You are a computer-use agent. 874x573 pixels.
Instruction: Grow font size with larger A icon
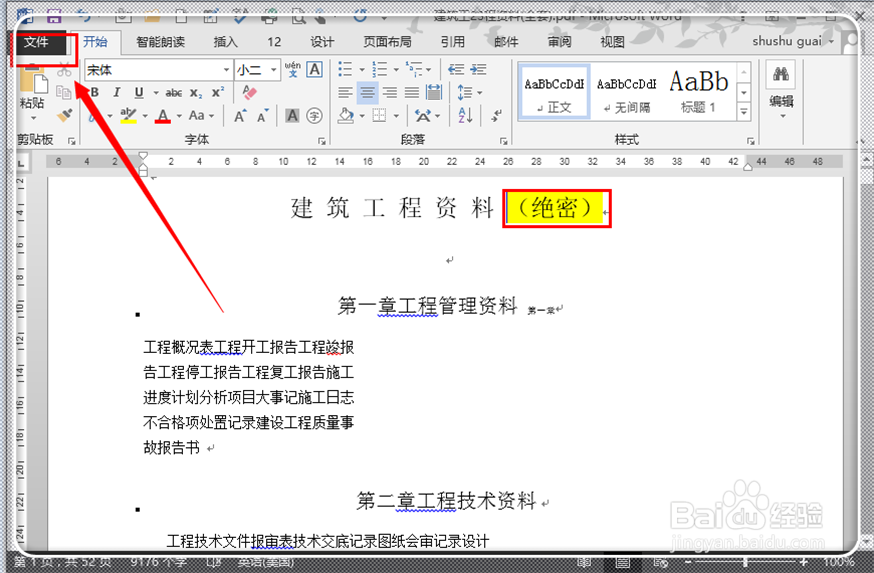tap(240, 116)
